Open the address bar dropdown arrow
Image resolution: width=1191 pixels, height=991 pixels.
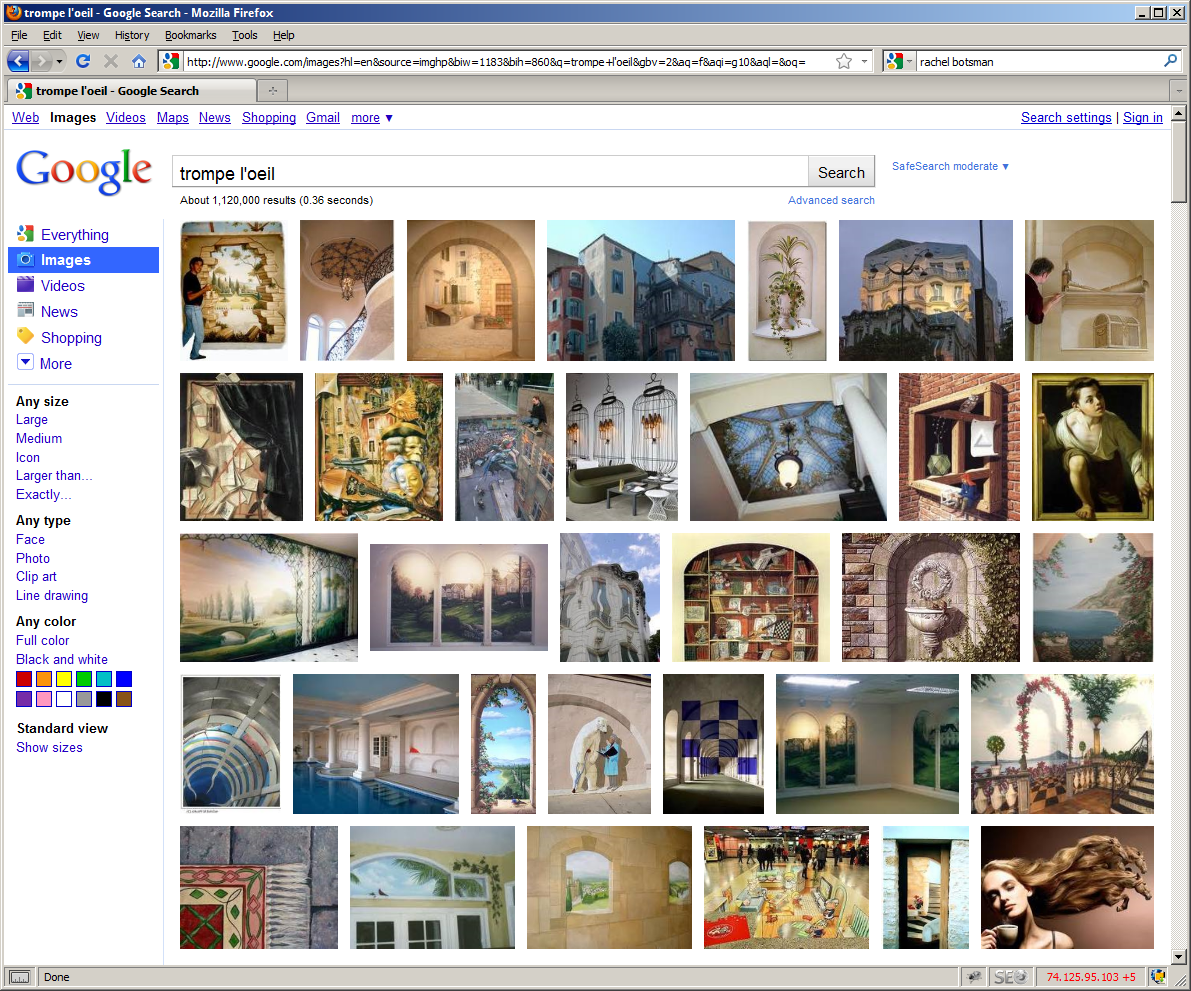[x=865, y=62]
